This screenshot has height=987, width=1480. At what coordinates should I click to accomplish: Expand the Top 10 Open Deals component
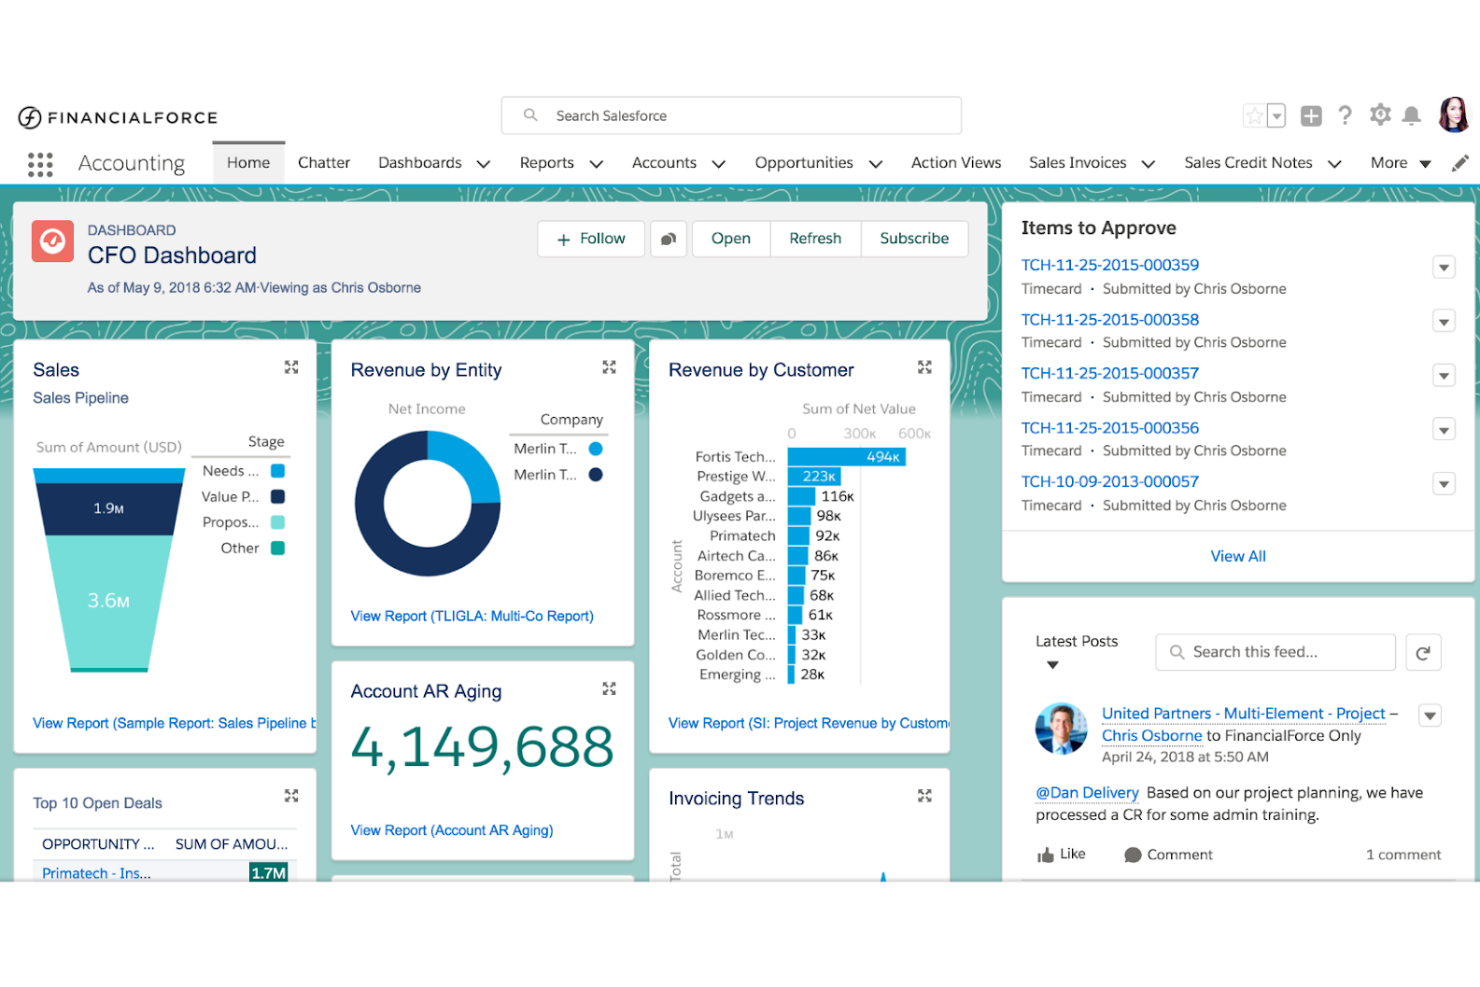pyautogui.click(x=291, y=795)
